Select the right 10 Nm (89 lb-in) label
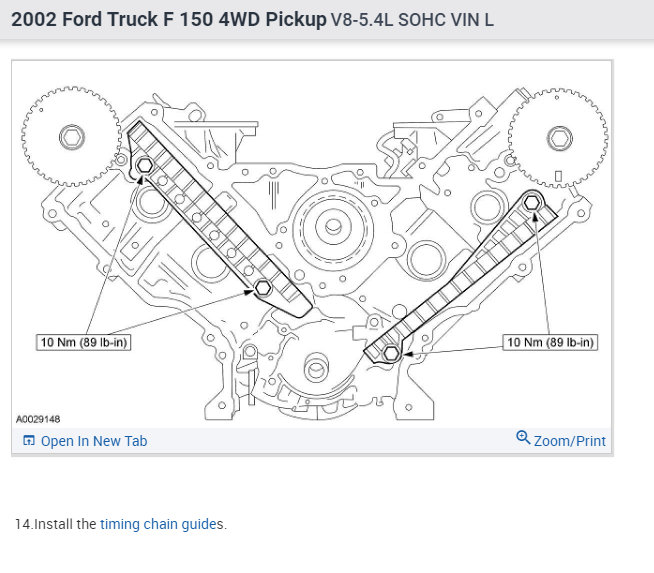This screenshot has height=573, width=654. coord(550,342)
